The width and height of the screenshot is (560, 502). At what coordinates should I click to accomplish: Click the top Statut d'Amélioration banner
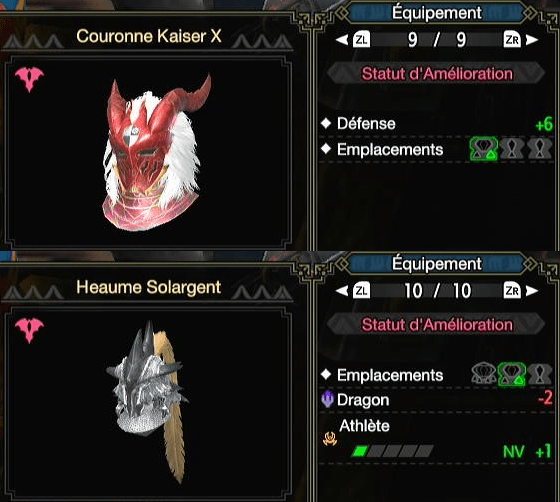coord(436,74)
